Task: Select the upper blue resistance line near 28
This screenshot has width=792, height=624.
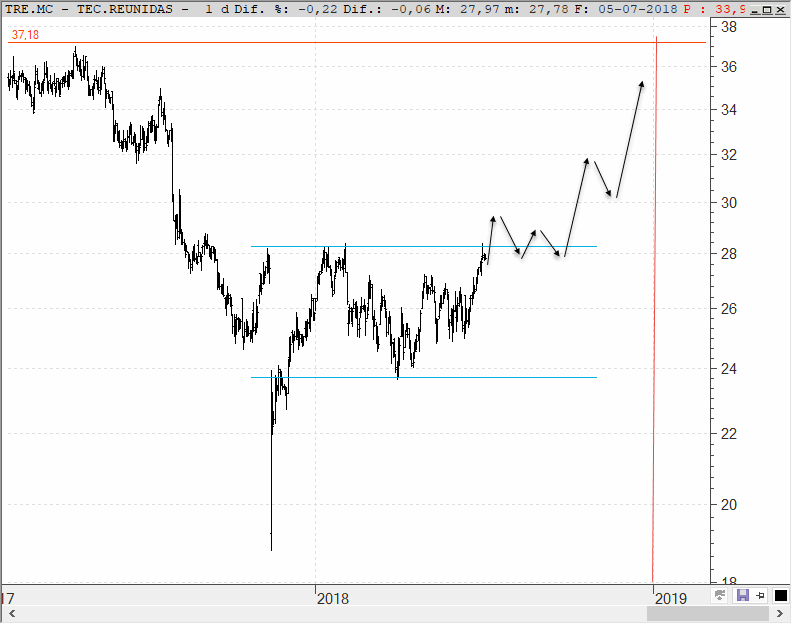Action: [423, 247]
